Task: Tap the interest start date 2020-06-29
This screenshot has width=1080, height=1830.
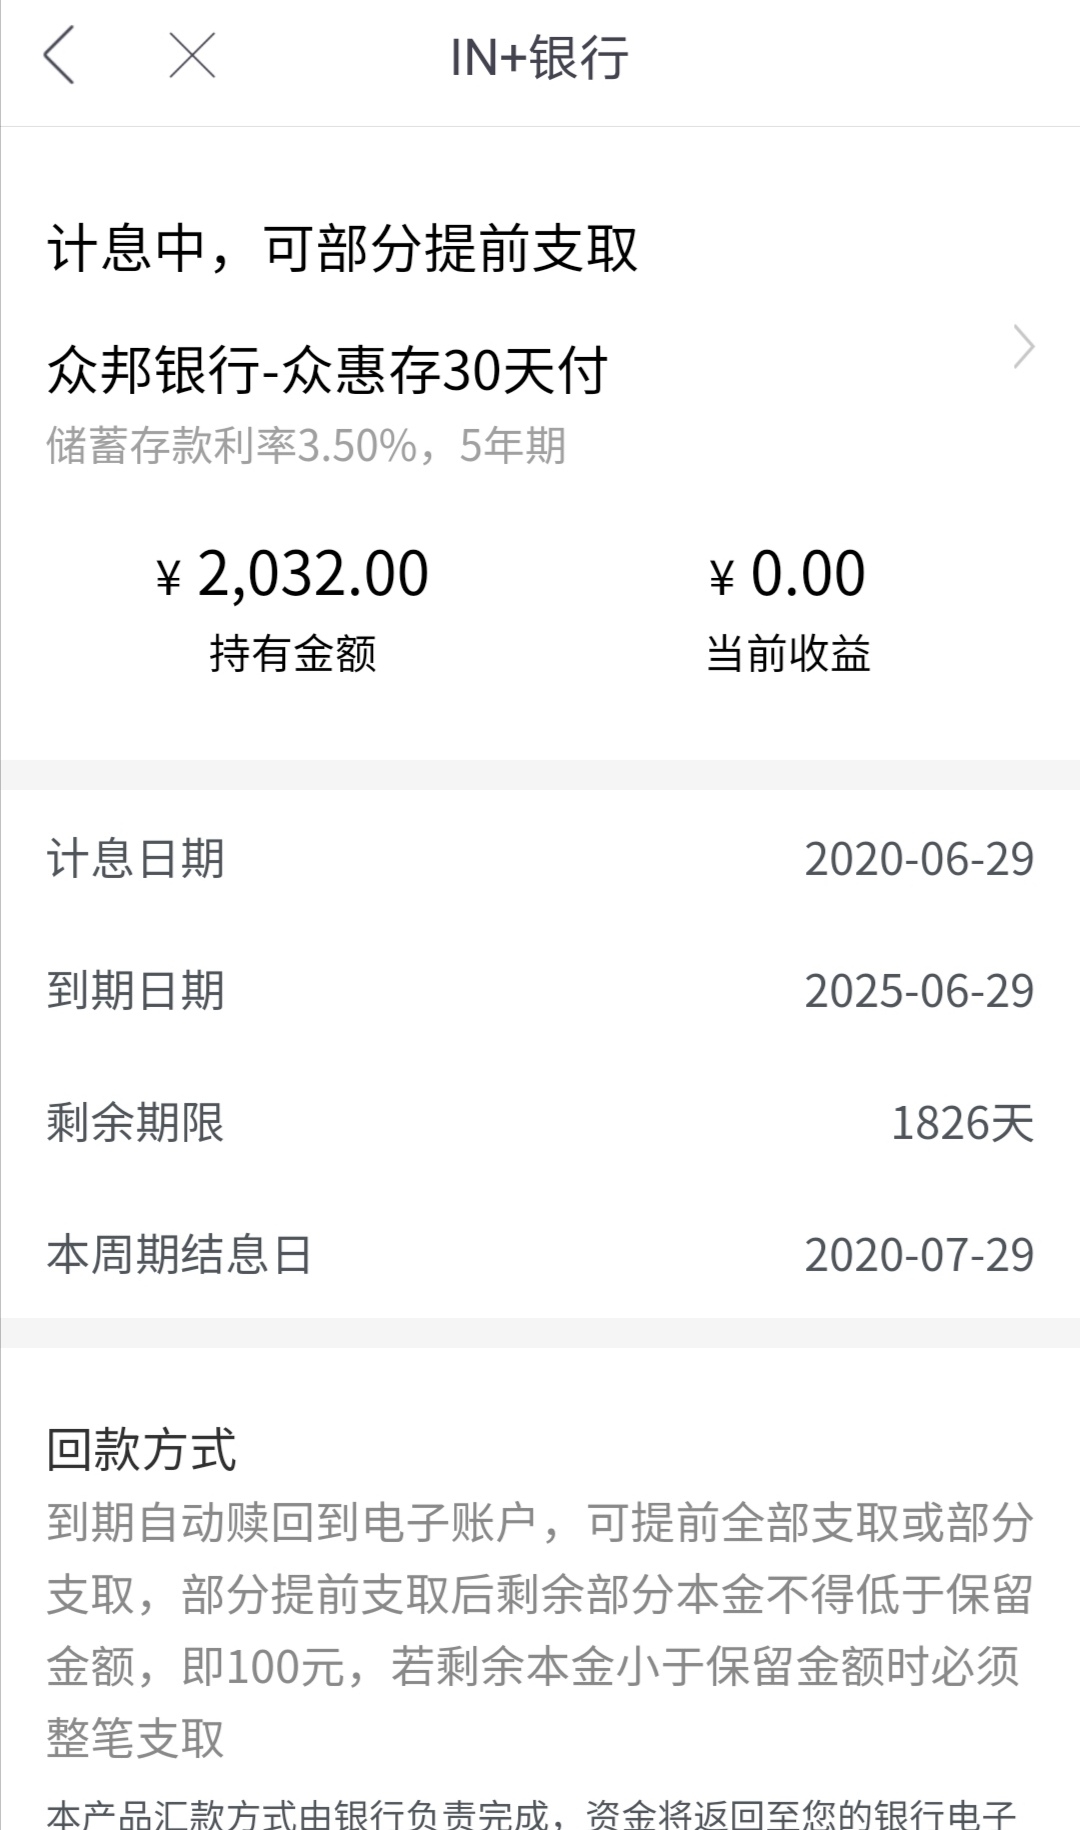Action: [919, 859]
